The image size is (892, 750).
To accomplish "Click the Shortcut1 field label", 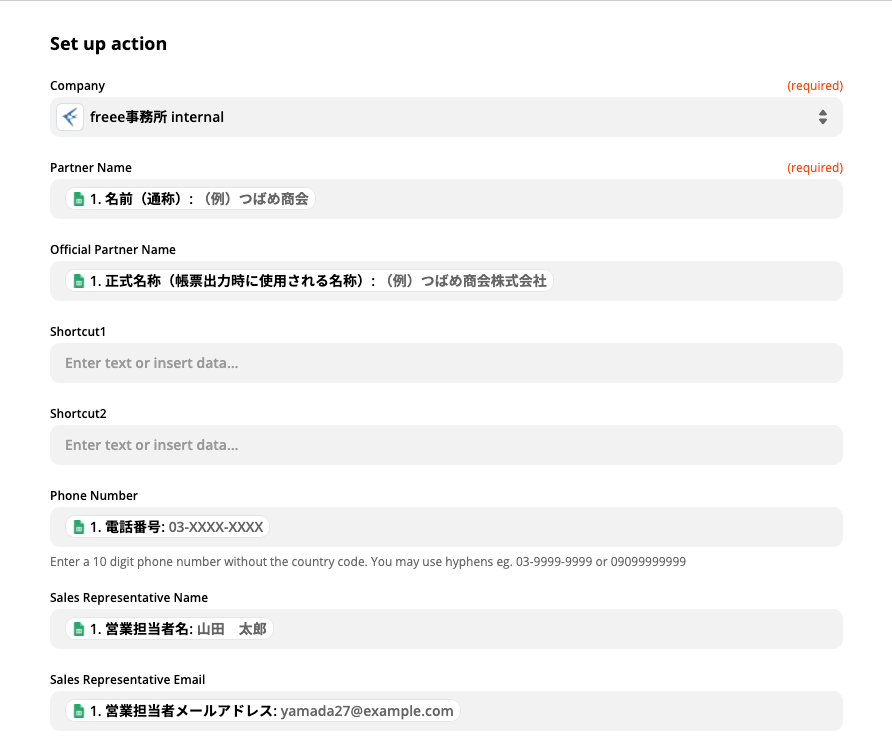I will pyautogui.click(x=78, y=332).
